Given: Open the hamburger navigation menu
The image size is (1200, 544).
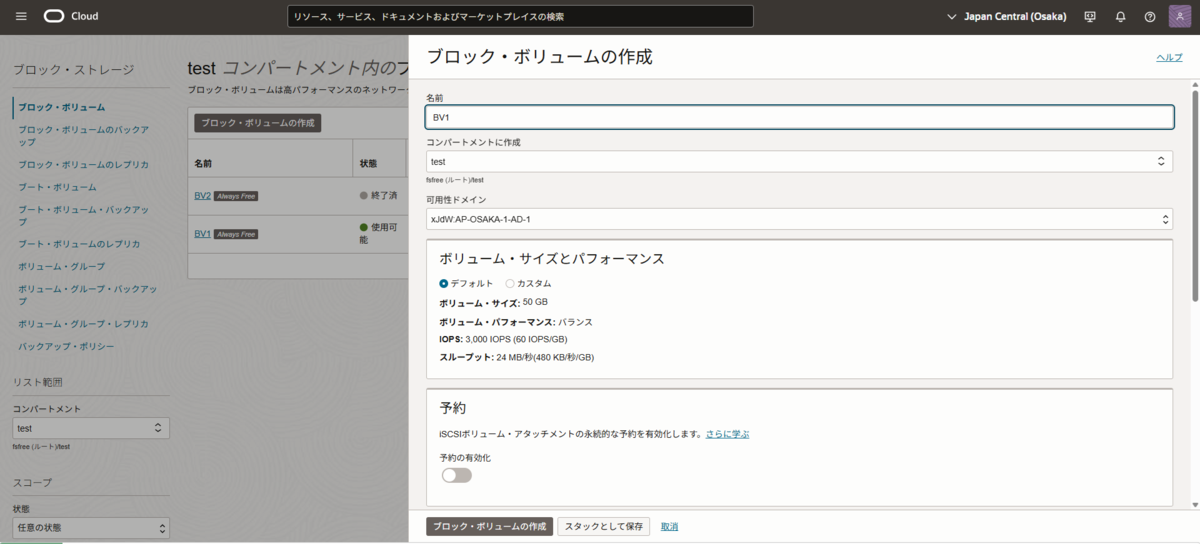Looking at the screenshot, I should pos(21,16).
